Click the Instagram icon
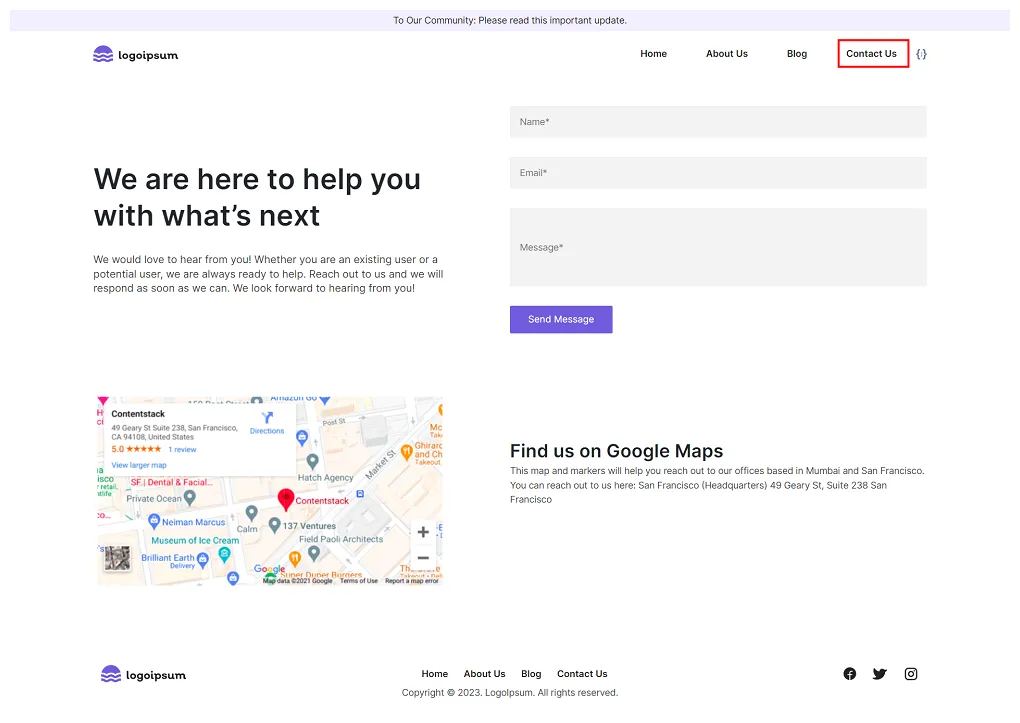Viewport: 1020px width, 723px height. [x=910, y=673]
